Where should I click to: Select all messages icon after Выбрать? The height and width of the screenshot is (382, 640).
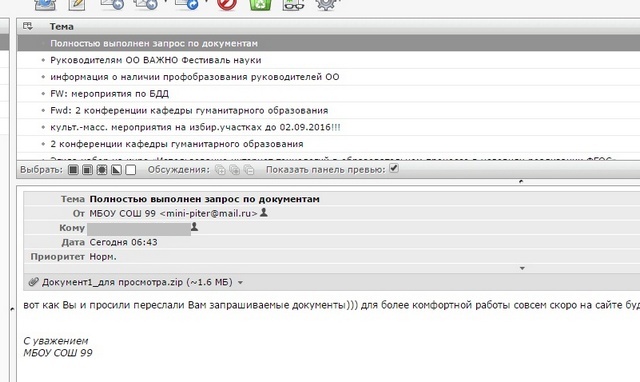tap(73, 169)
